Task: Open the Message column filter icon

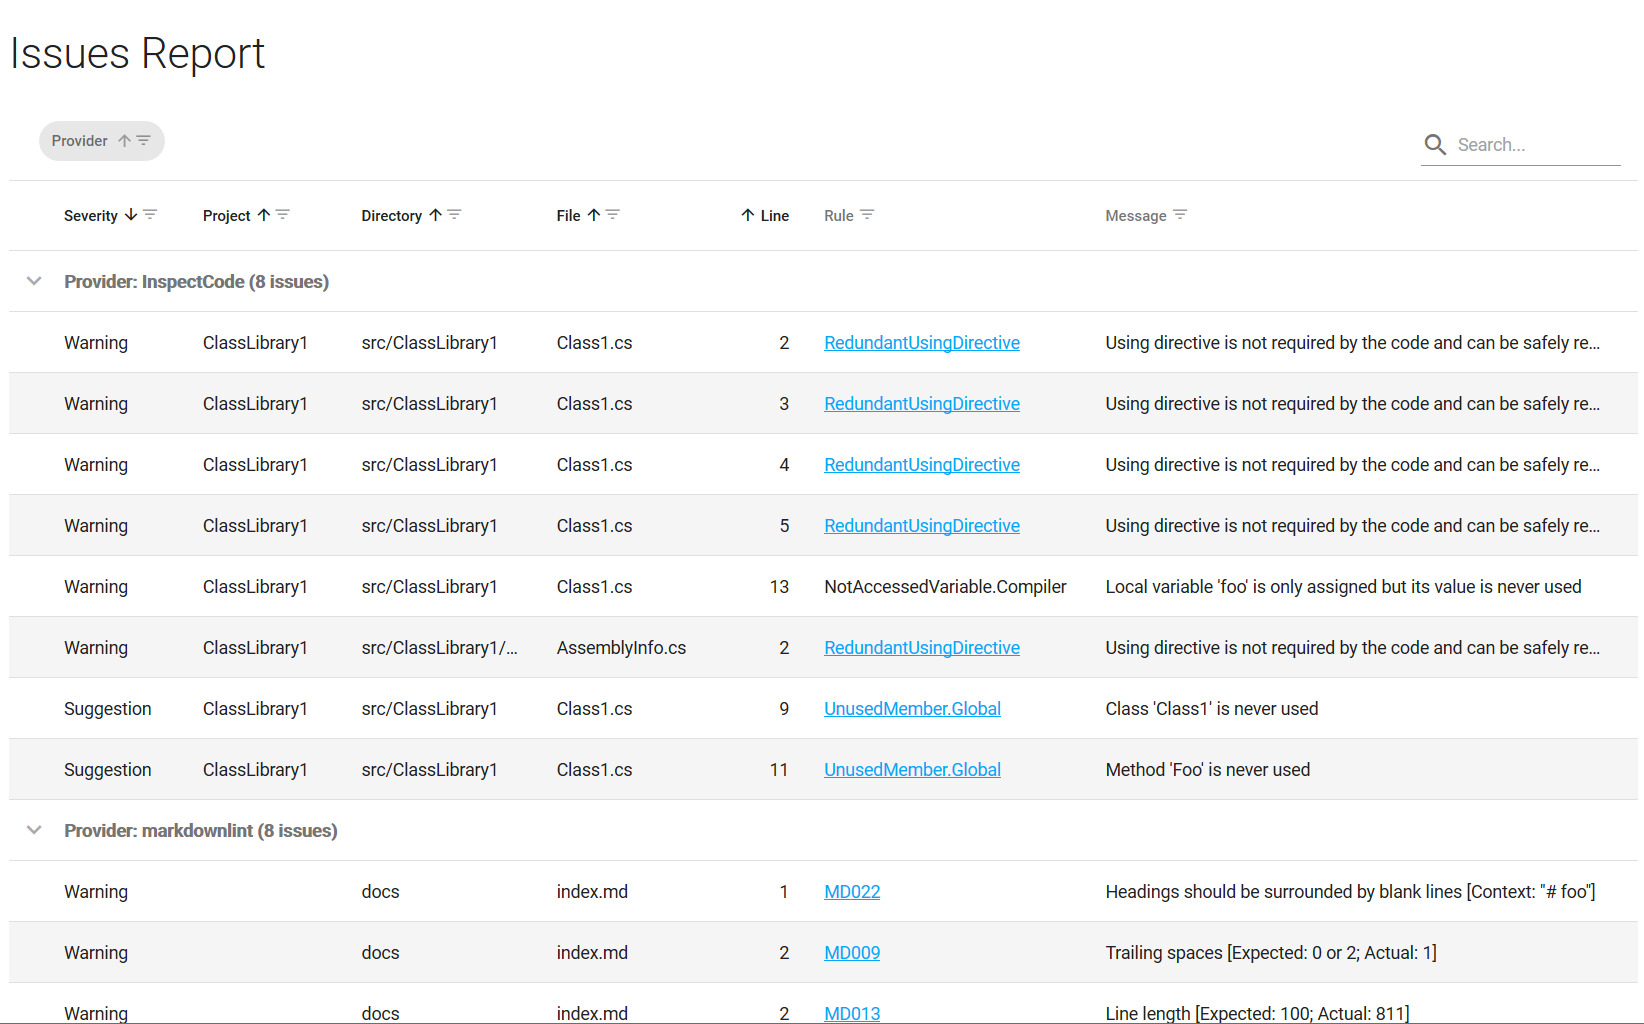Action: click(x=1180, y=215)
